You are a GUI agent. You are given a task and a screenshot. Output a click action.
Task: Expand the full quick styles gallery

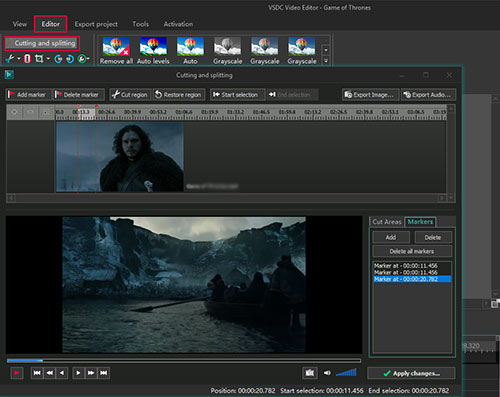(x=326, y=61)
